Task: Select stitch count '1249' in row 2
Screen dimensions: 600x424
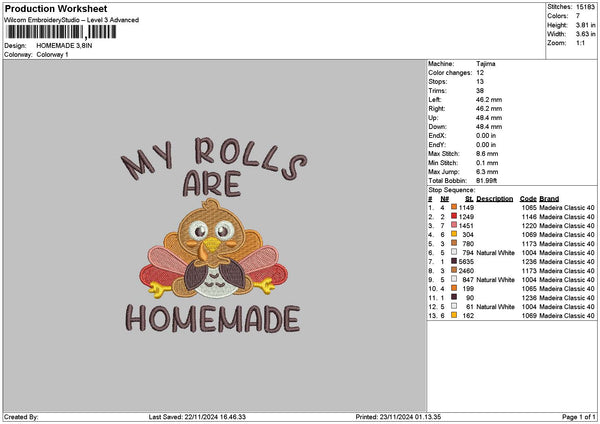Action: point(466,217)
